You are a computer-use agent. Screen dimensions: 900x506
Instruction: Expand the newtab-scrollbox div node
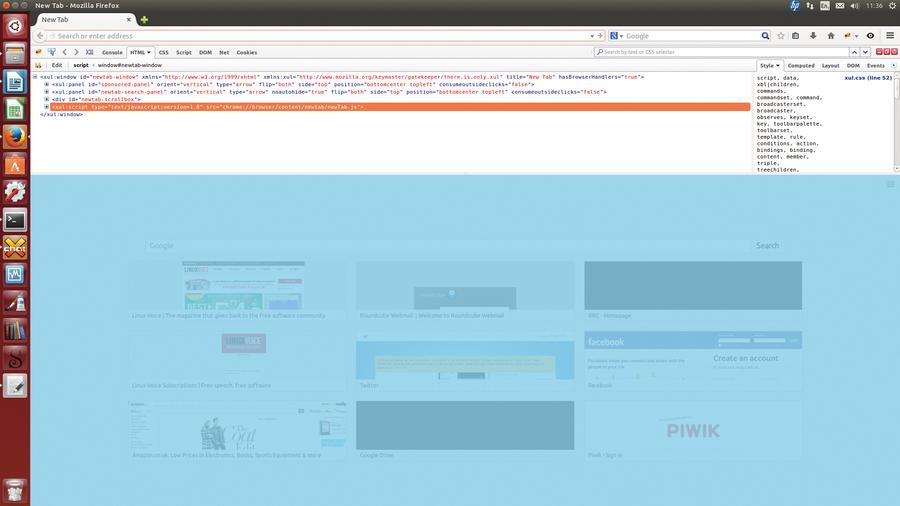tap(47, 99)
